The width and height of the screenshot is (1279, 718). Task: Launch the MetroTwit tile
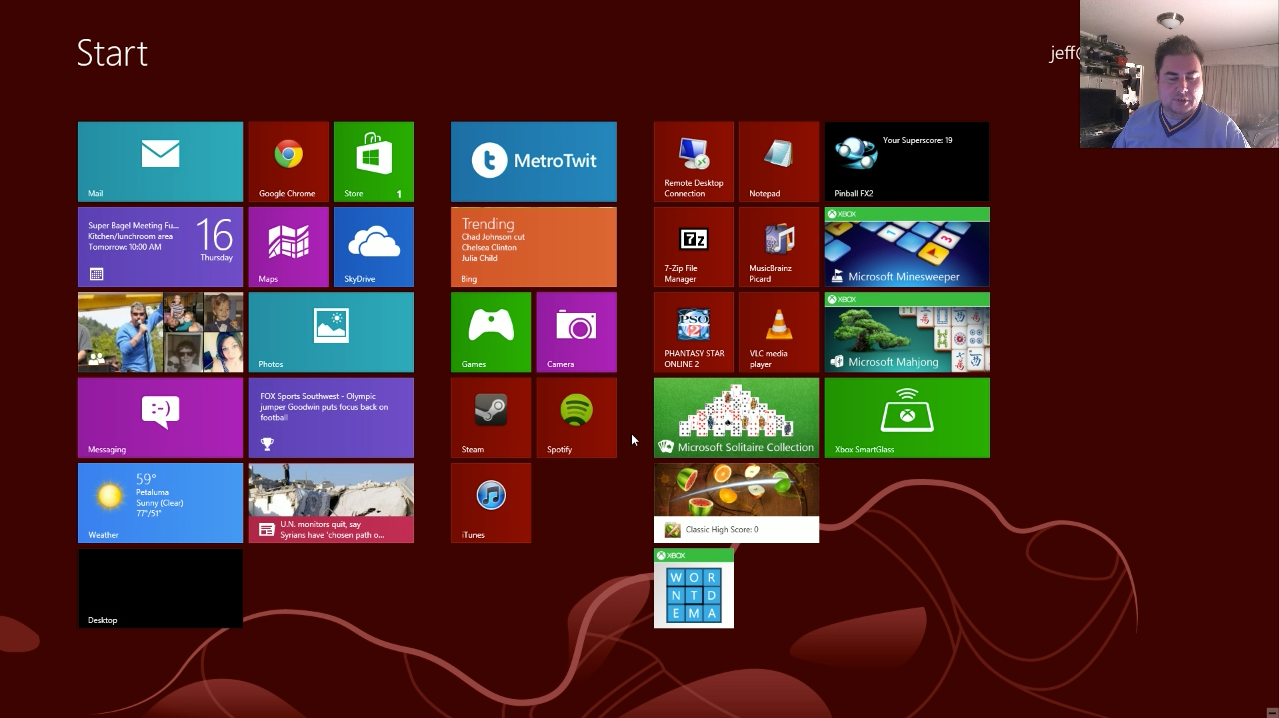pos(534,162)
